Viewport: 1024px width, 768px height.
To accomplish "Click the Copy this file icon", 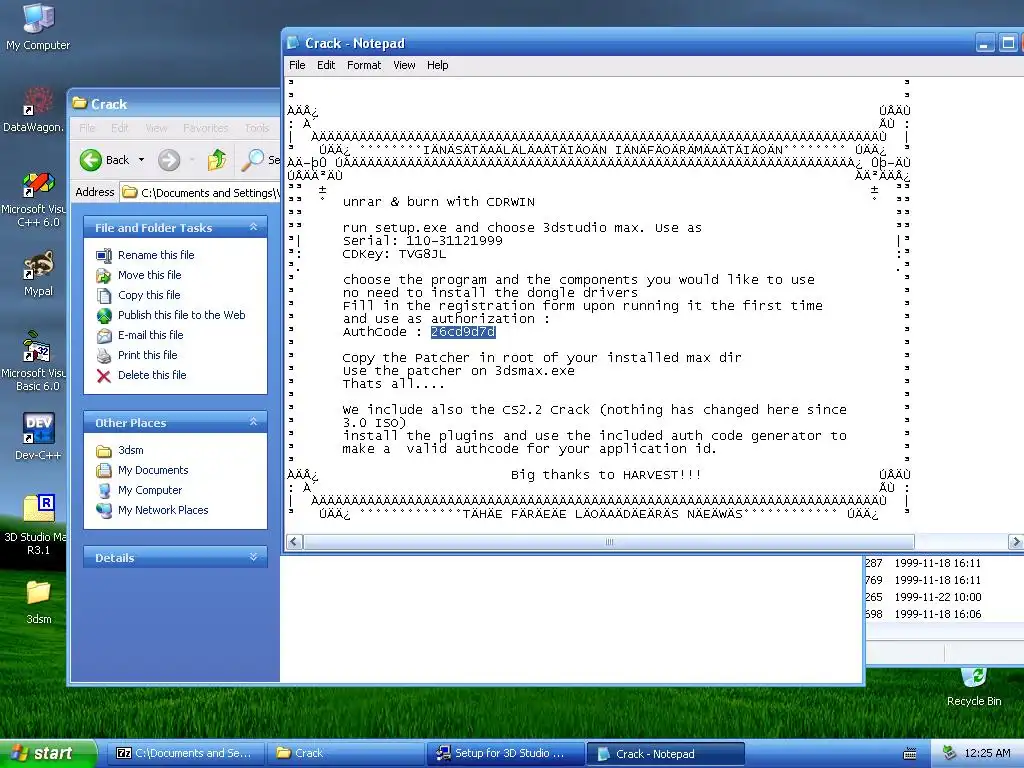I will [104, 295].
